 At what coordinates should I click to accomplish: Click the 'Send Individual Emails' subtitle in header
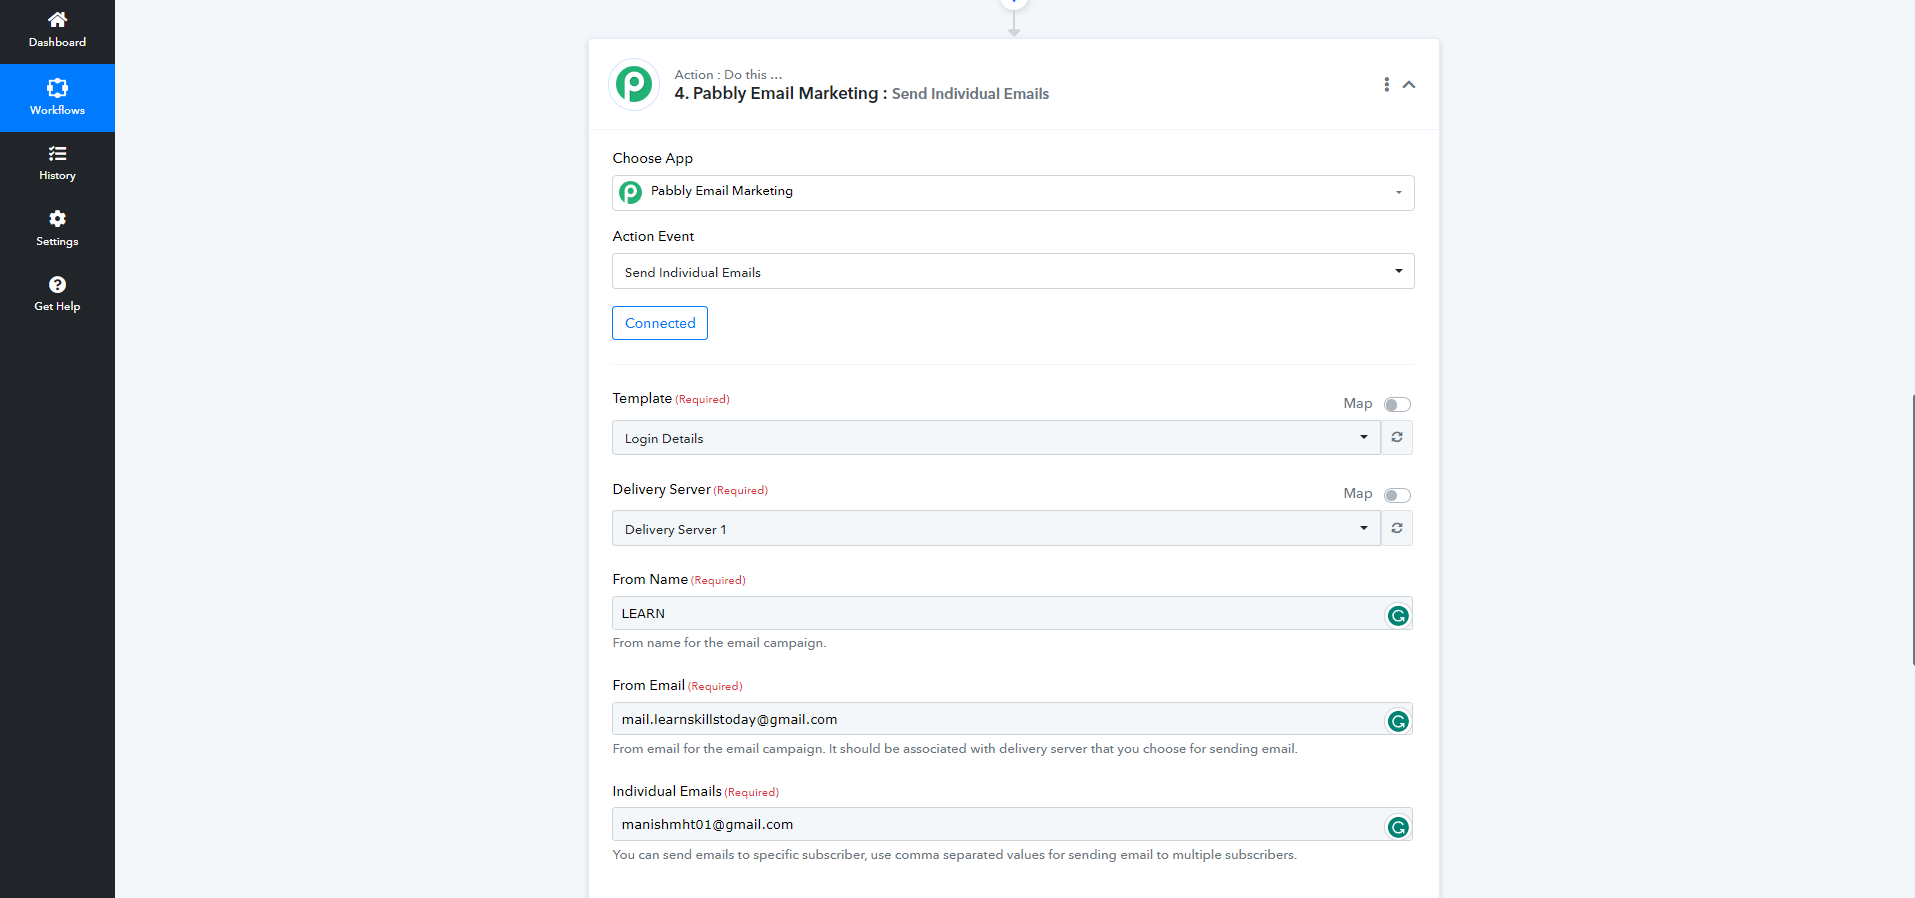pyautogui.click(x=970, y=94)
